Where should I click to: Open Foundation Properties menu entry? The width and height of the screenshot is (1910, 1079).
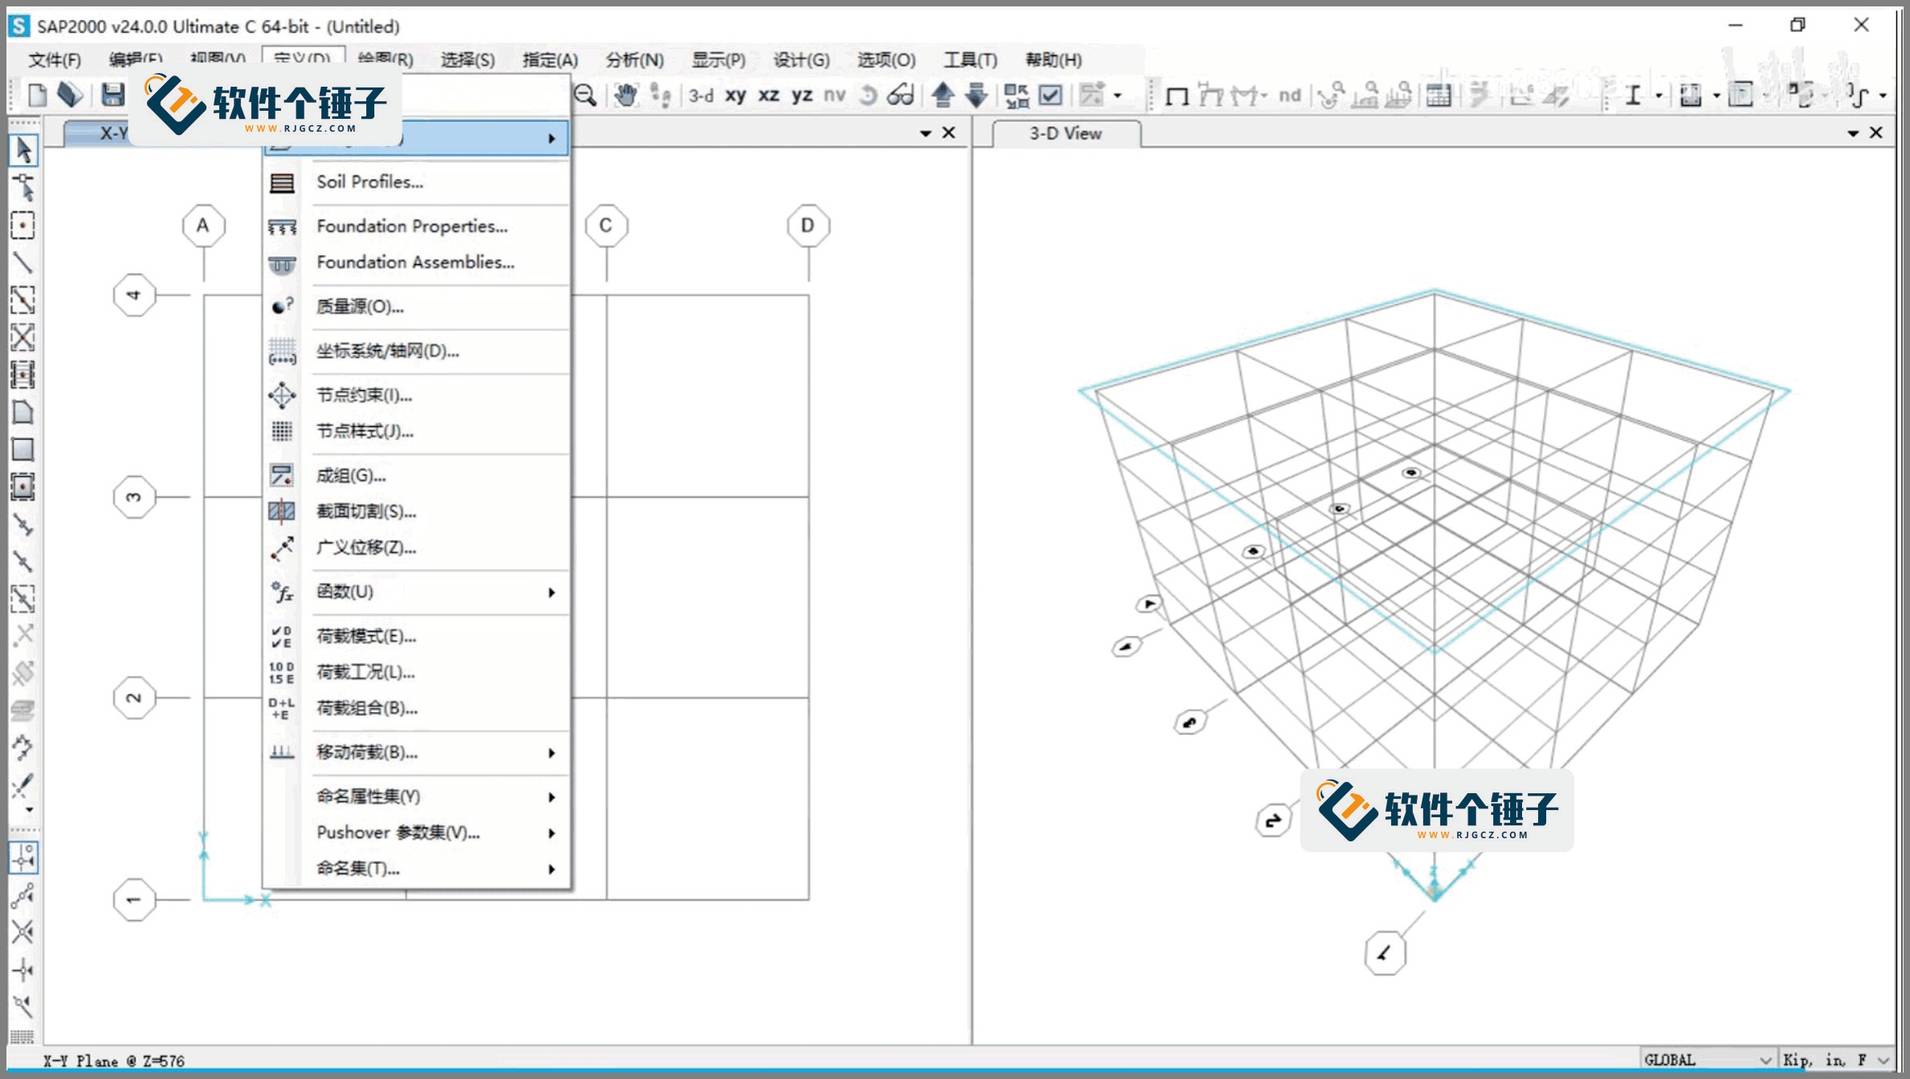click(x=417, y=226)
